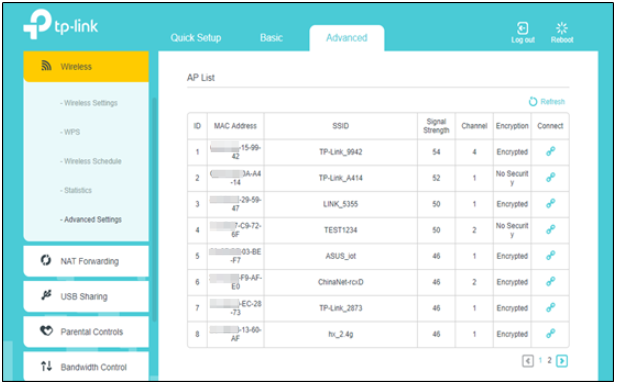The image size is (617, 385).
Task: Click the ID column header
Action: pos(197,126)
